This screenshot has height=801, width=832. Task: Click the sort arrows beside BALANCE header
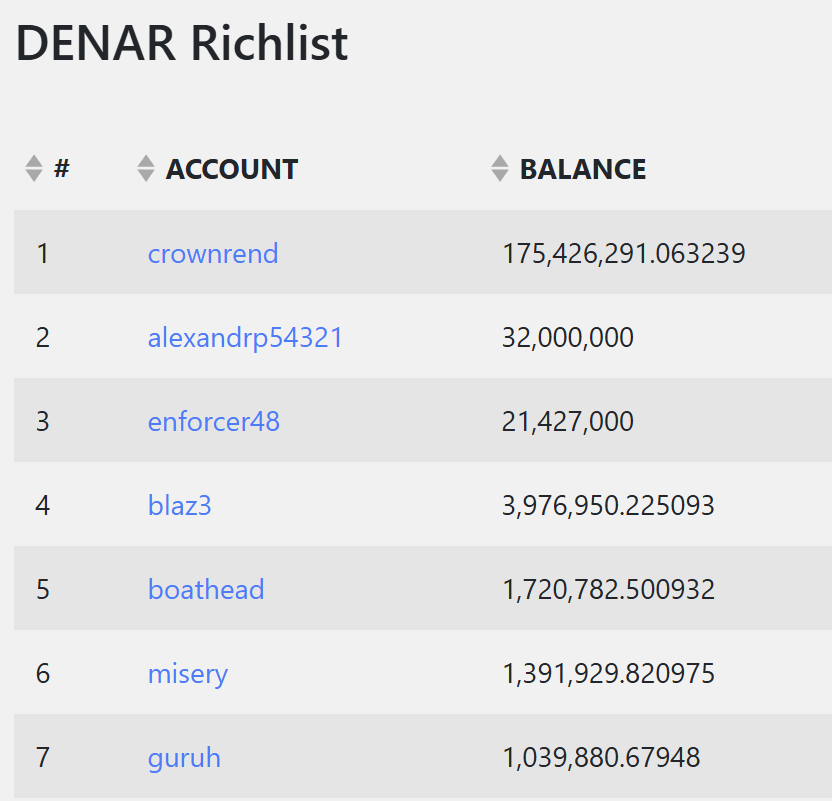pyautogui.click(x=499, y=168)
